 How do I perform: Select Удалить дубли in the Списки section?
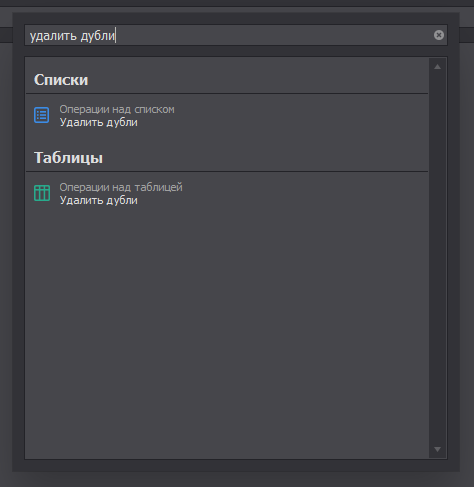(99, 122)
